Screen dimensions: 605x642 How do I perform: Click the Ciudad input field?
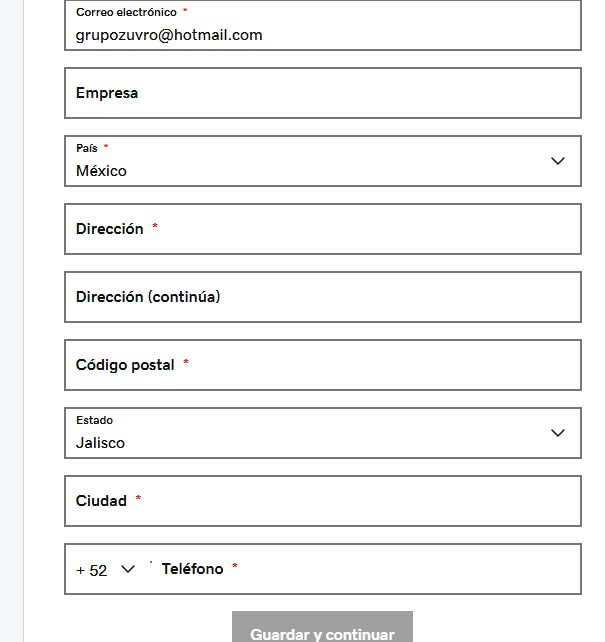pyautogui.click(x=323, y=501)
